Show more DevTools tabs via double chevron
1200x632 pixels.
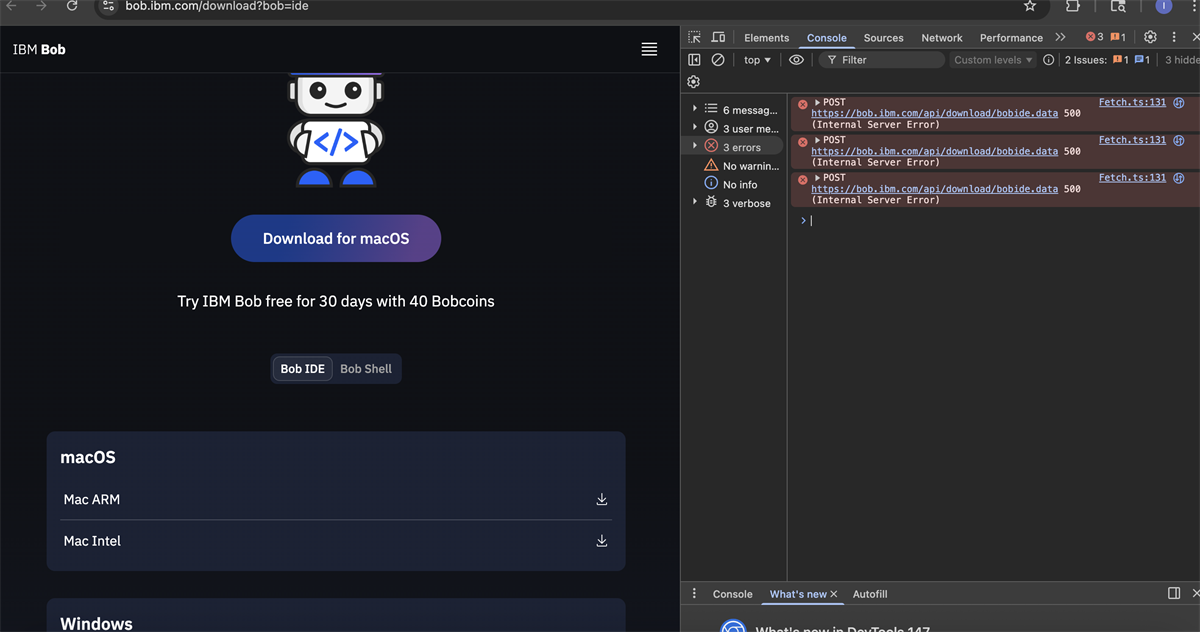coord(1060,37)
